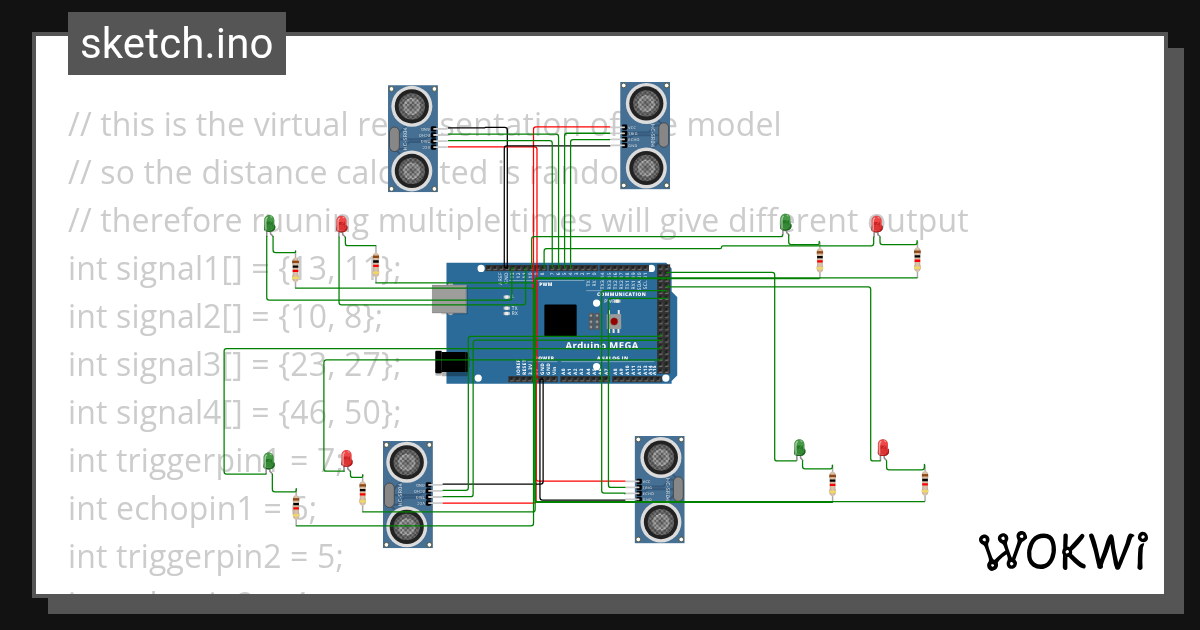Select the bottom-right red LED
Image resolution: width=1200 pixels, height=630 pixels.
coord(882,447)
